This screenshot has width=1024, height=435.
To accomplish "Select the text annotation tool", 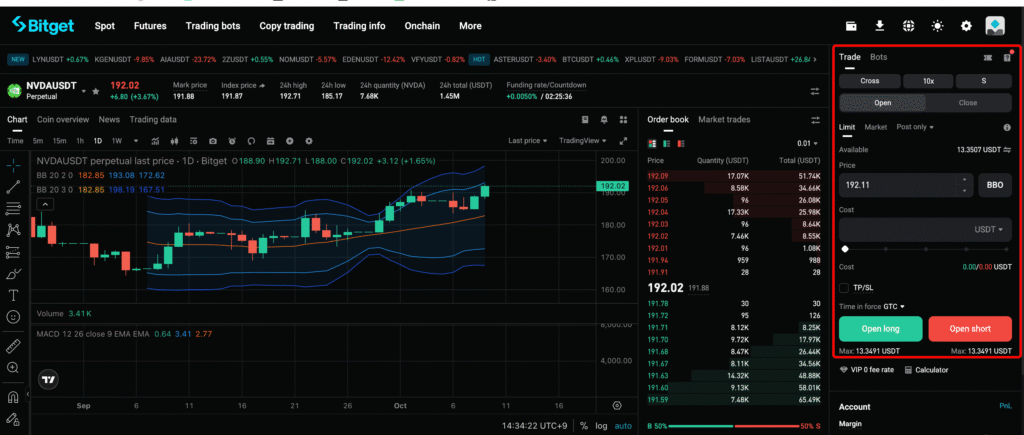I will click(x=14, y=295).
